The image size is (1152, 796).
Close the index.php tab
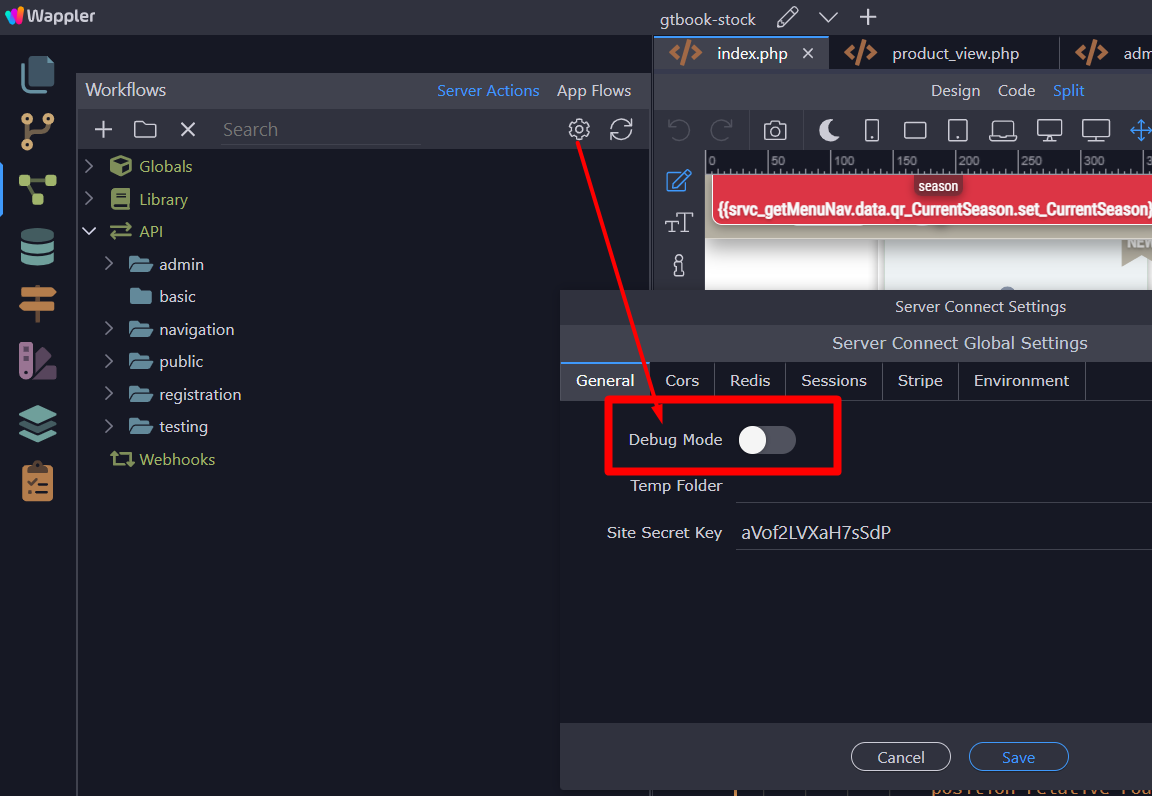(808, 54)
